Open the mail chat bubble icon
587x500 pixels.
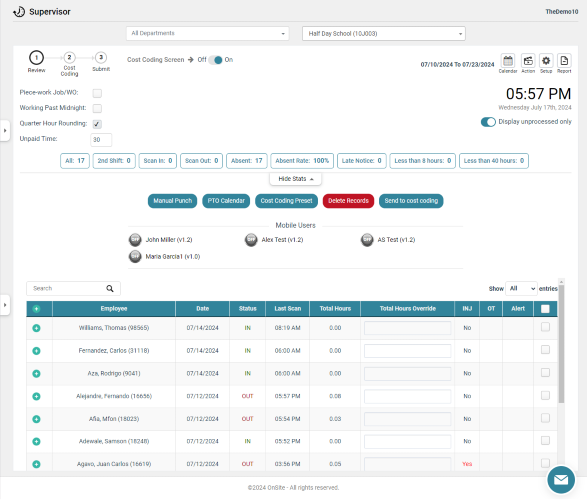pos(560,480)
